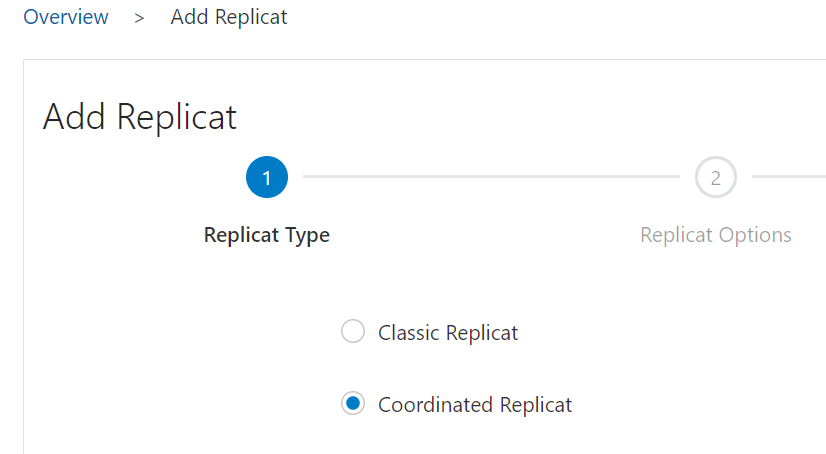The image size is (826, 454).
Task: Click the number 1 inside blue circle
Action: coord(266,178)
